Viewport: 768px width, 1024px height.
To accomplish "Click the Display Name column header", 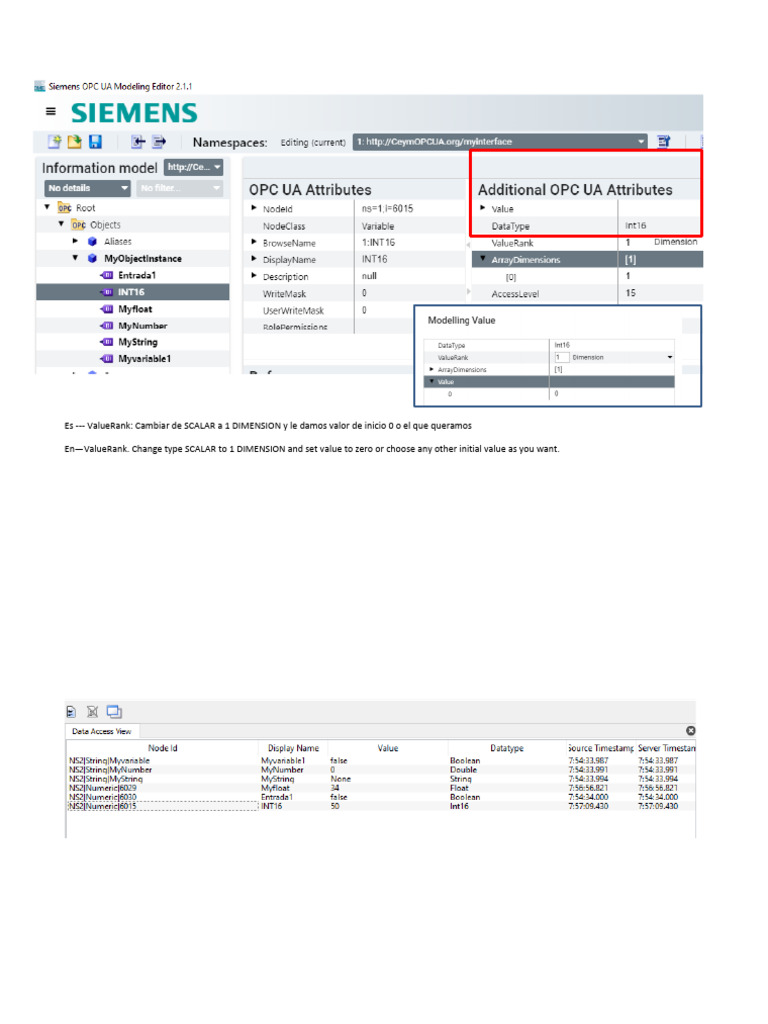I will [293, 748].
